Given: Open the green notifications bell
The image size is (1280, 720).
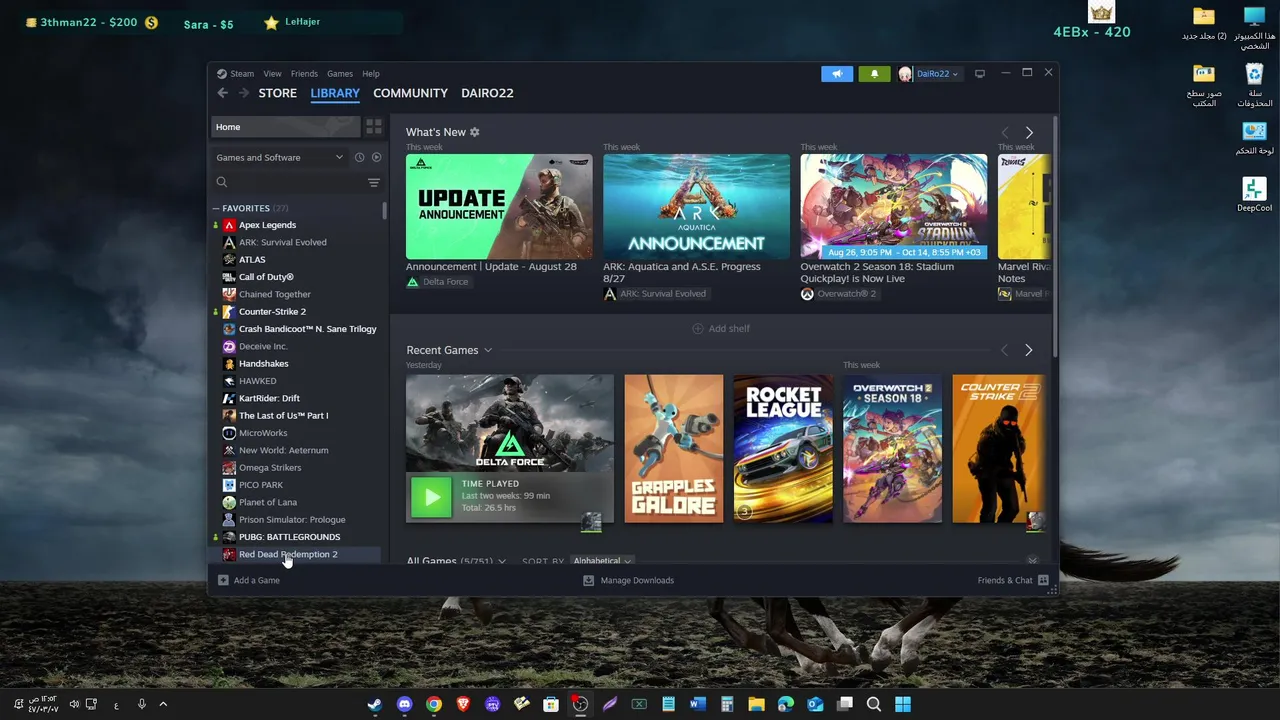Looking at the screenshot, I should [874, 74].
